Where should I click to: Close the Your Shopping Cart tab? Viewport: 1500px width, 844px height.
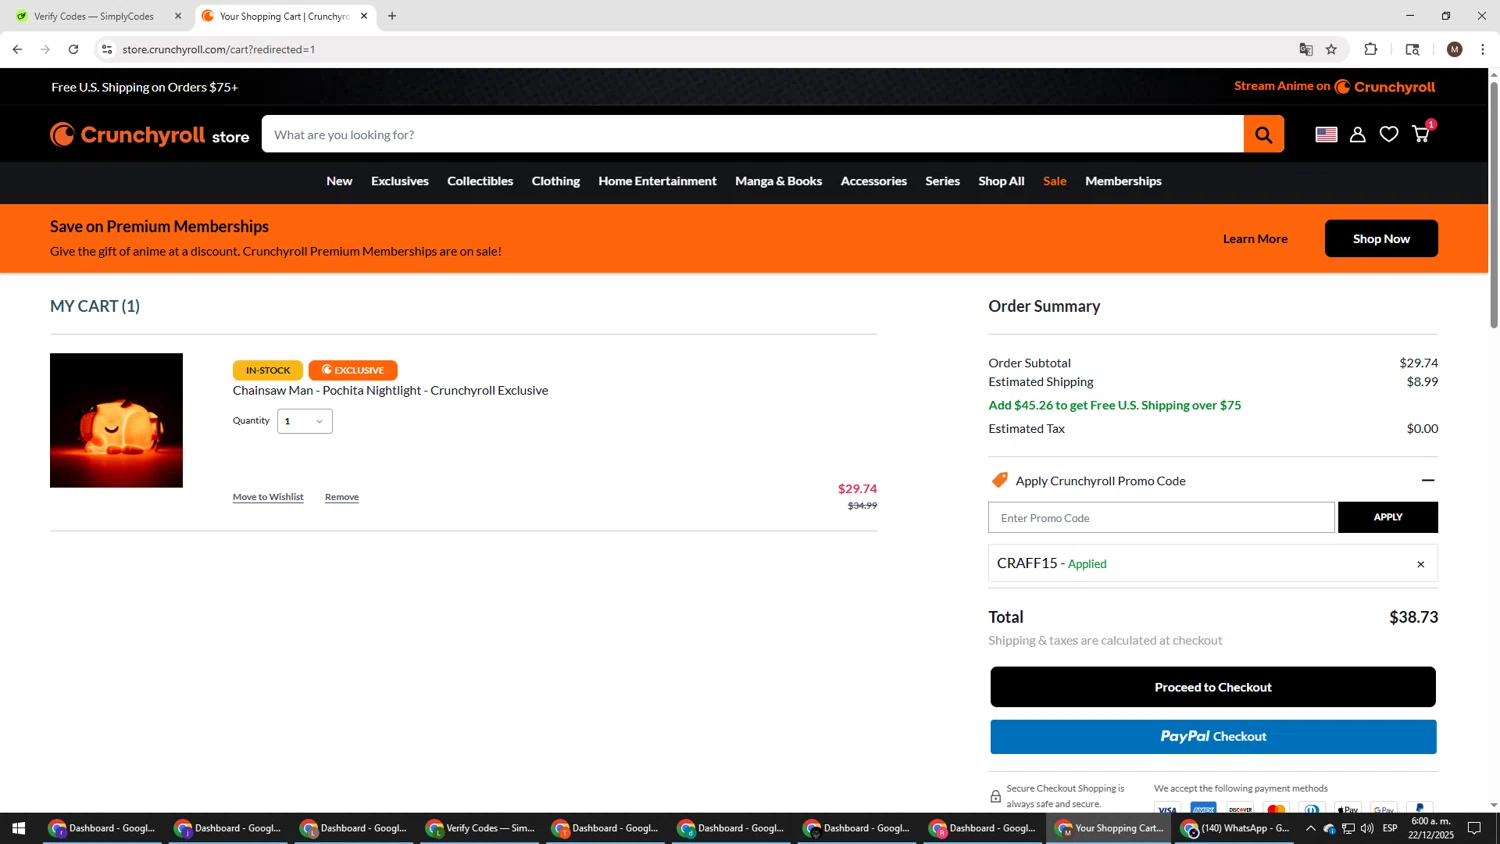point(364,16)
